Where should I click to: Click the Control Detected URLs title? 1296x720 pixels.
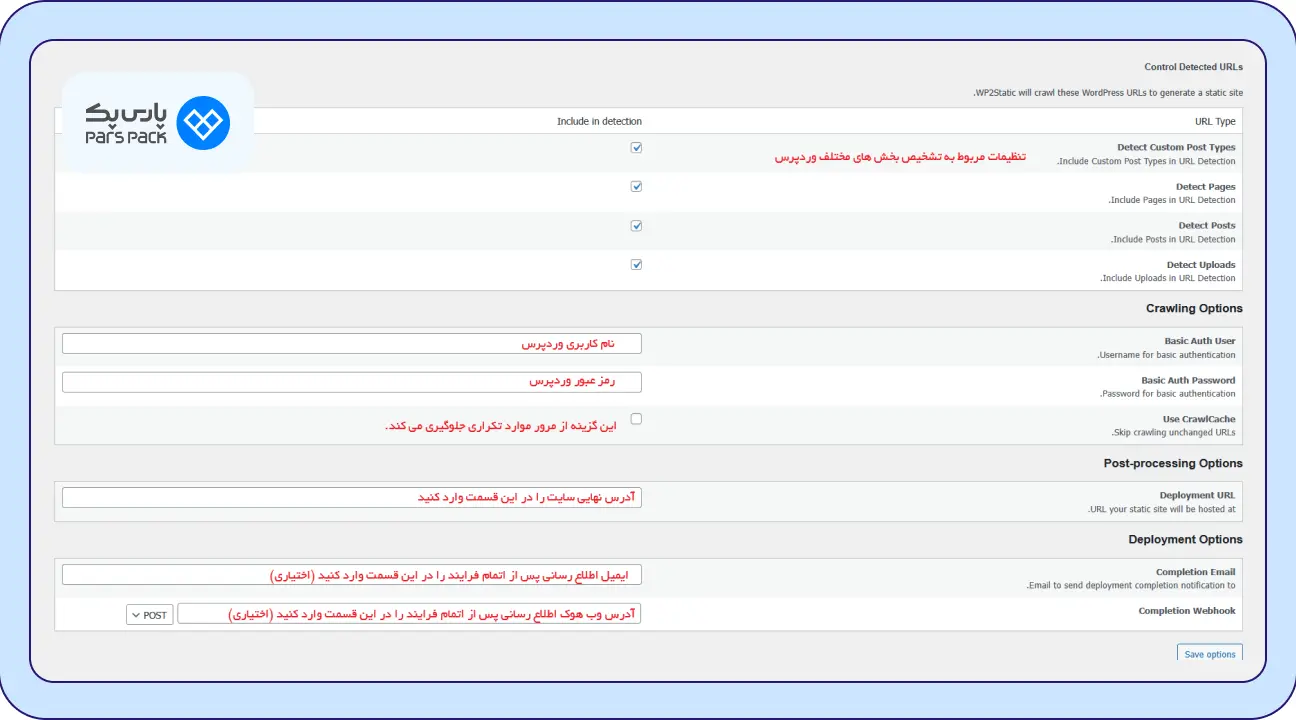(x=1193, y=66)
